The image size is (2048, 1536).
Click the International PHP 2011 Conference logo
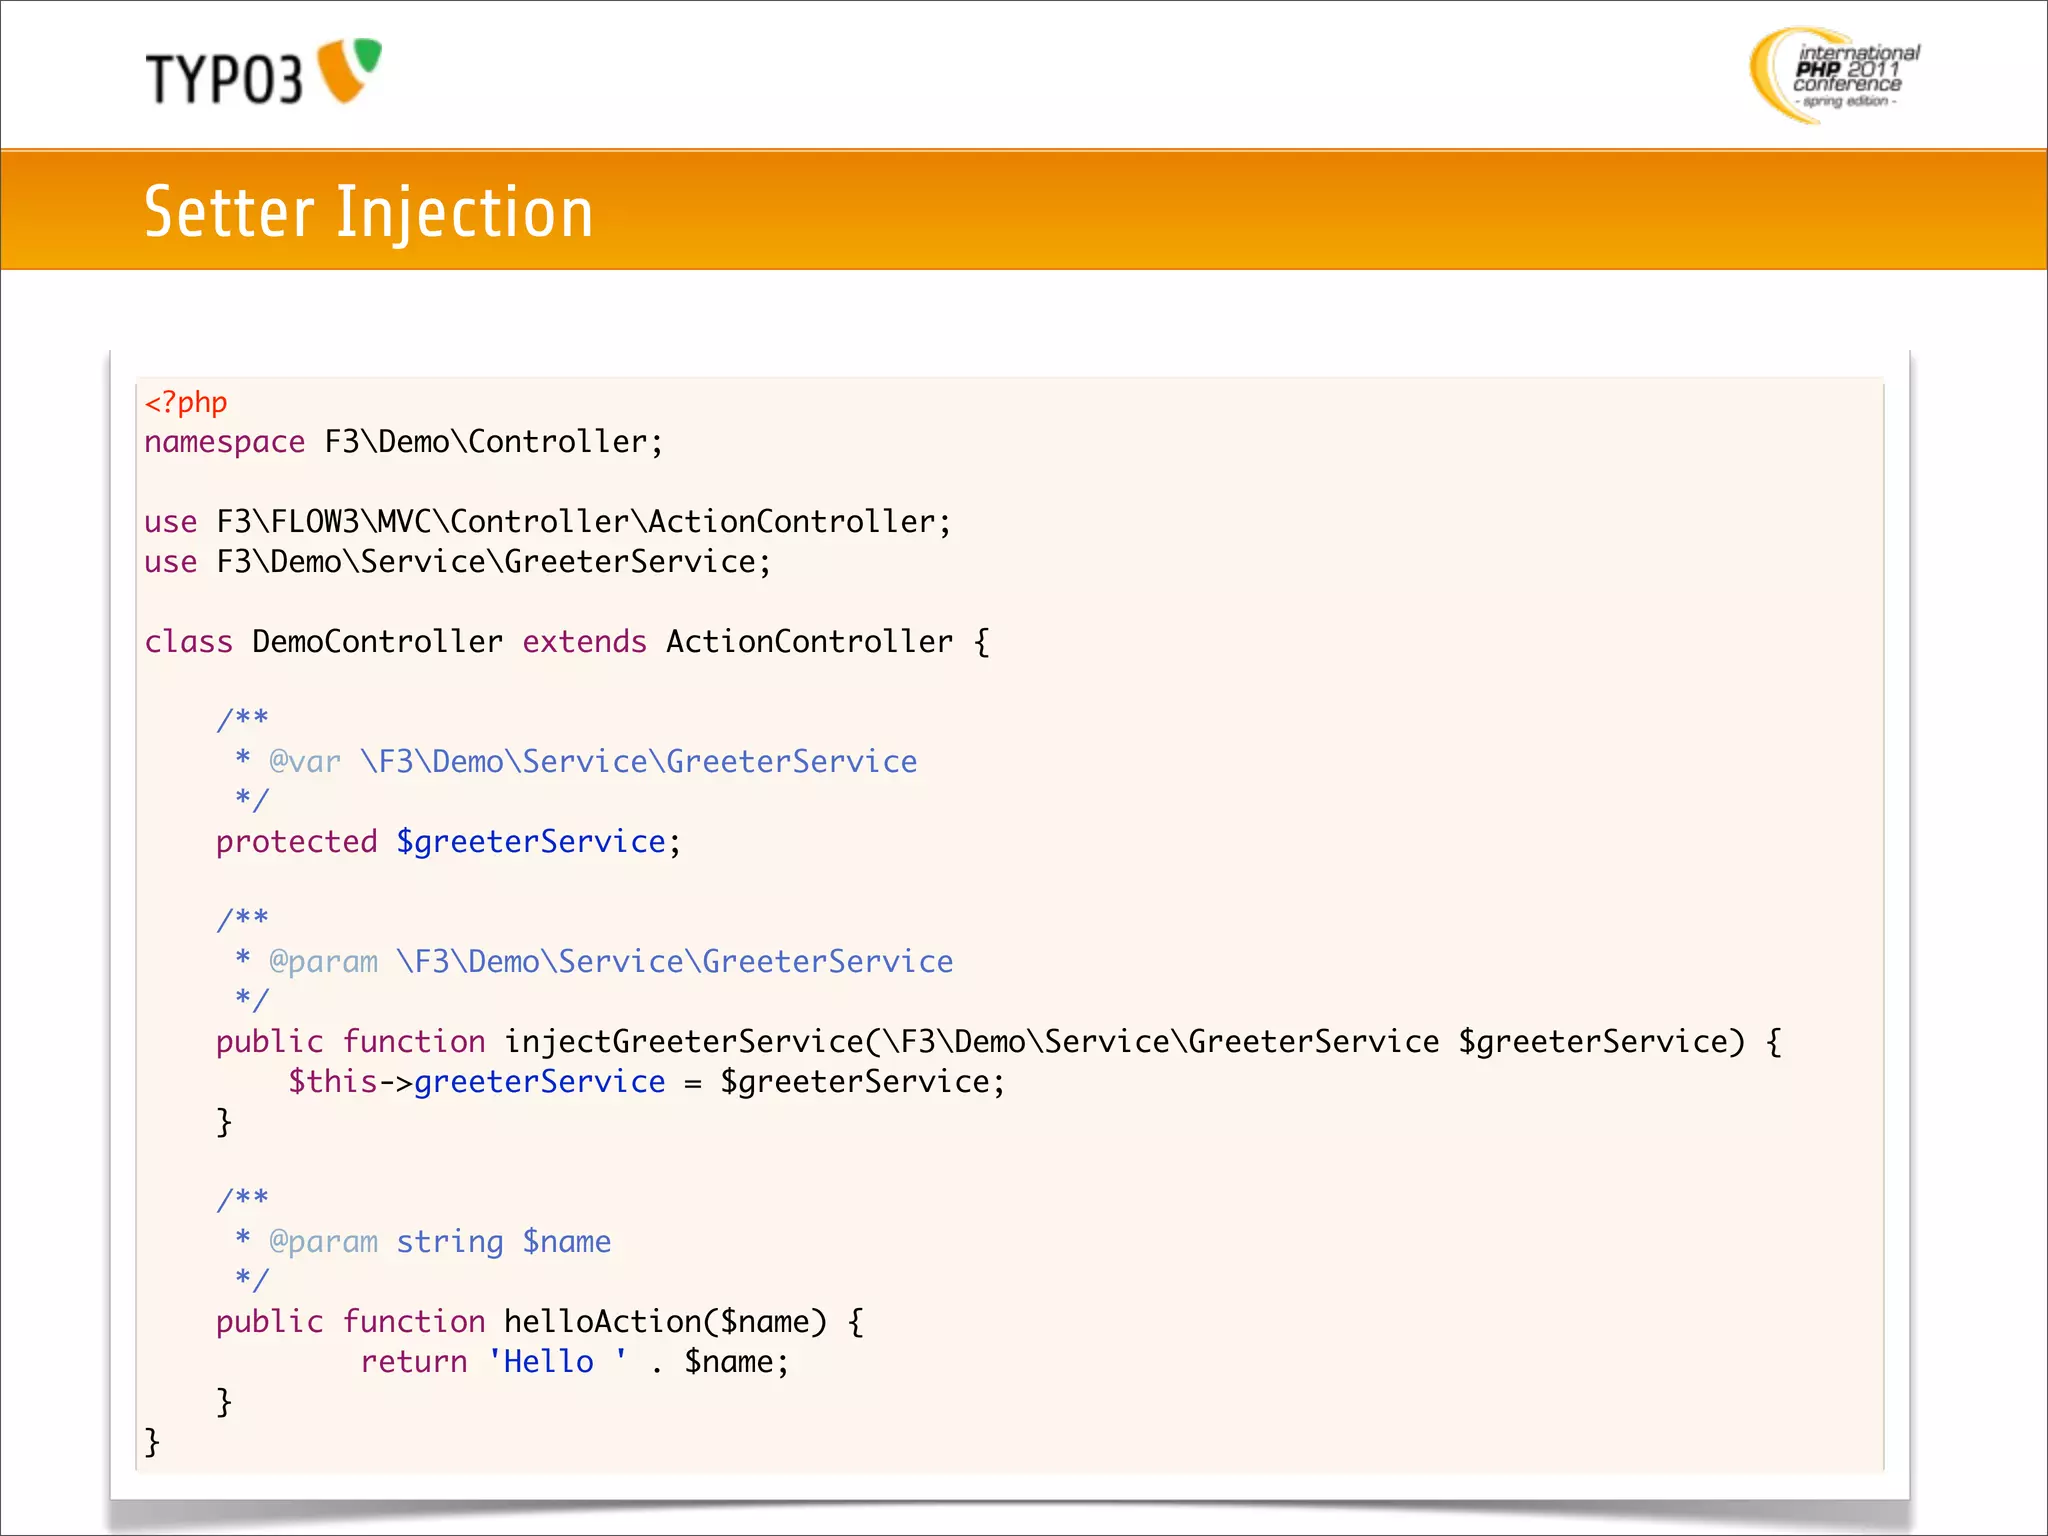tap(1835, 75)
